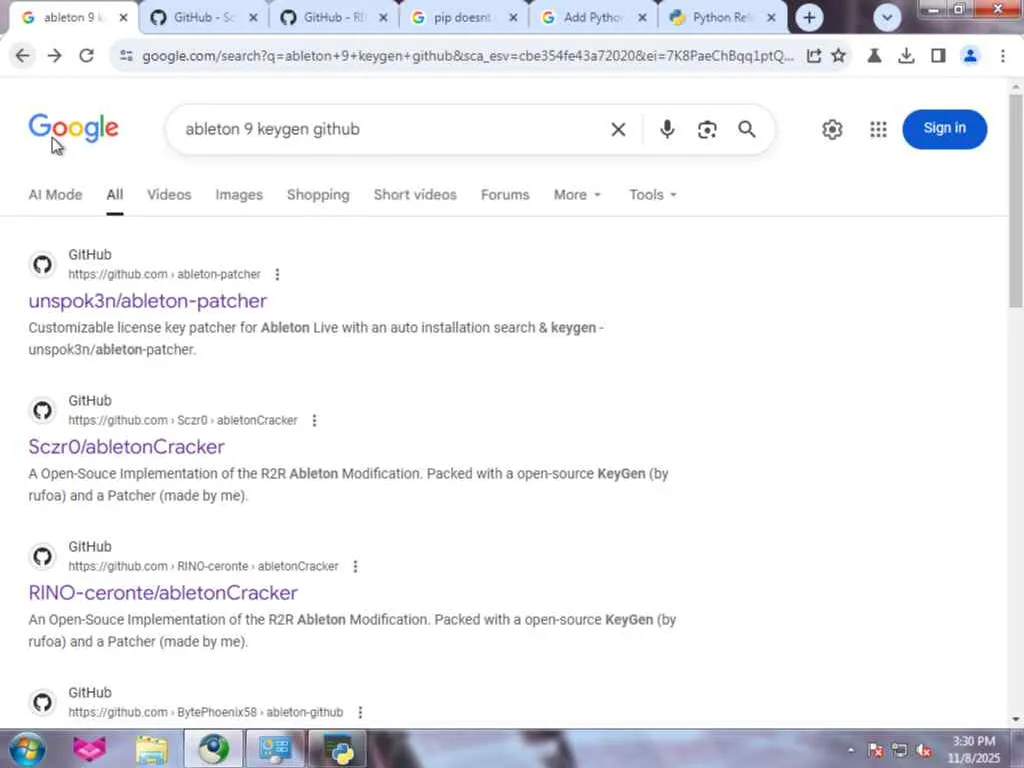
Task: Show hidden system tray icons arrow
Action: [851, 750]
